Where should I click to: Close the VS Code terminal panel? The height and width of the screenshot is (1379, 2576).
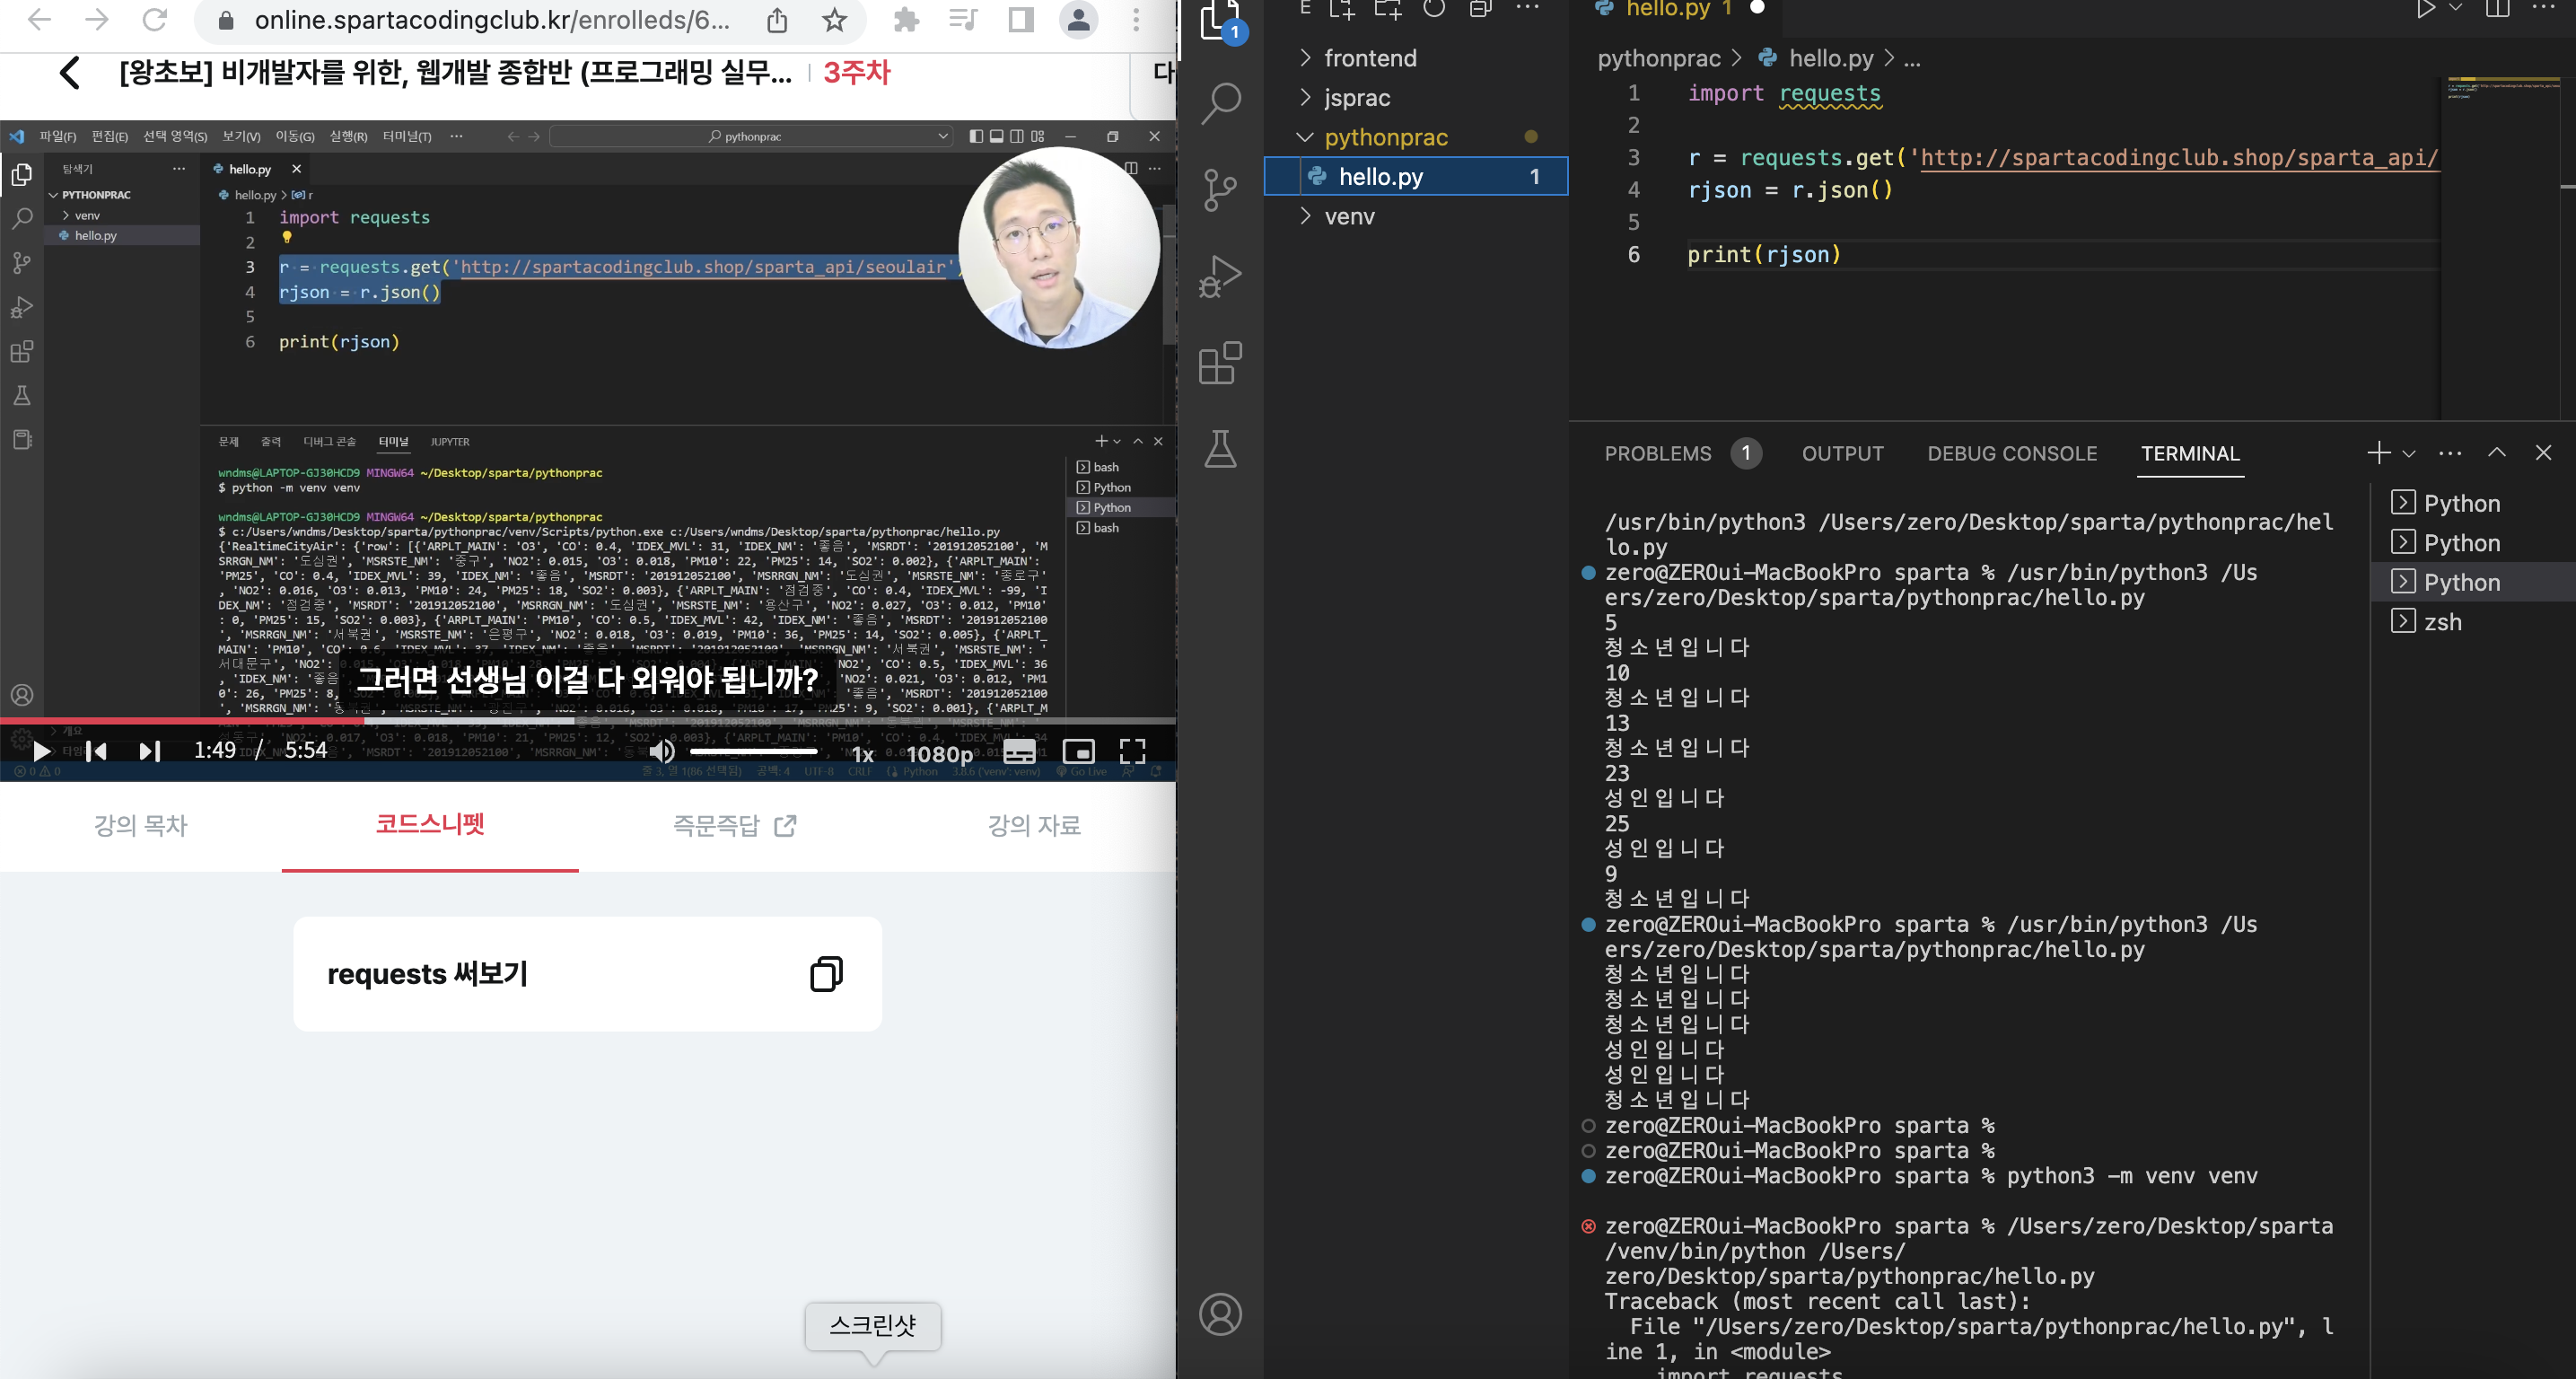coord(2544,453)
